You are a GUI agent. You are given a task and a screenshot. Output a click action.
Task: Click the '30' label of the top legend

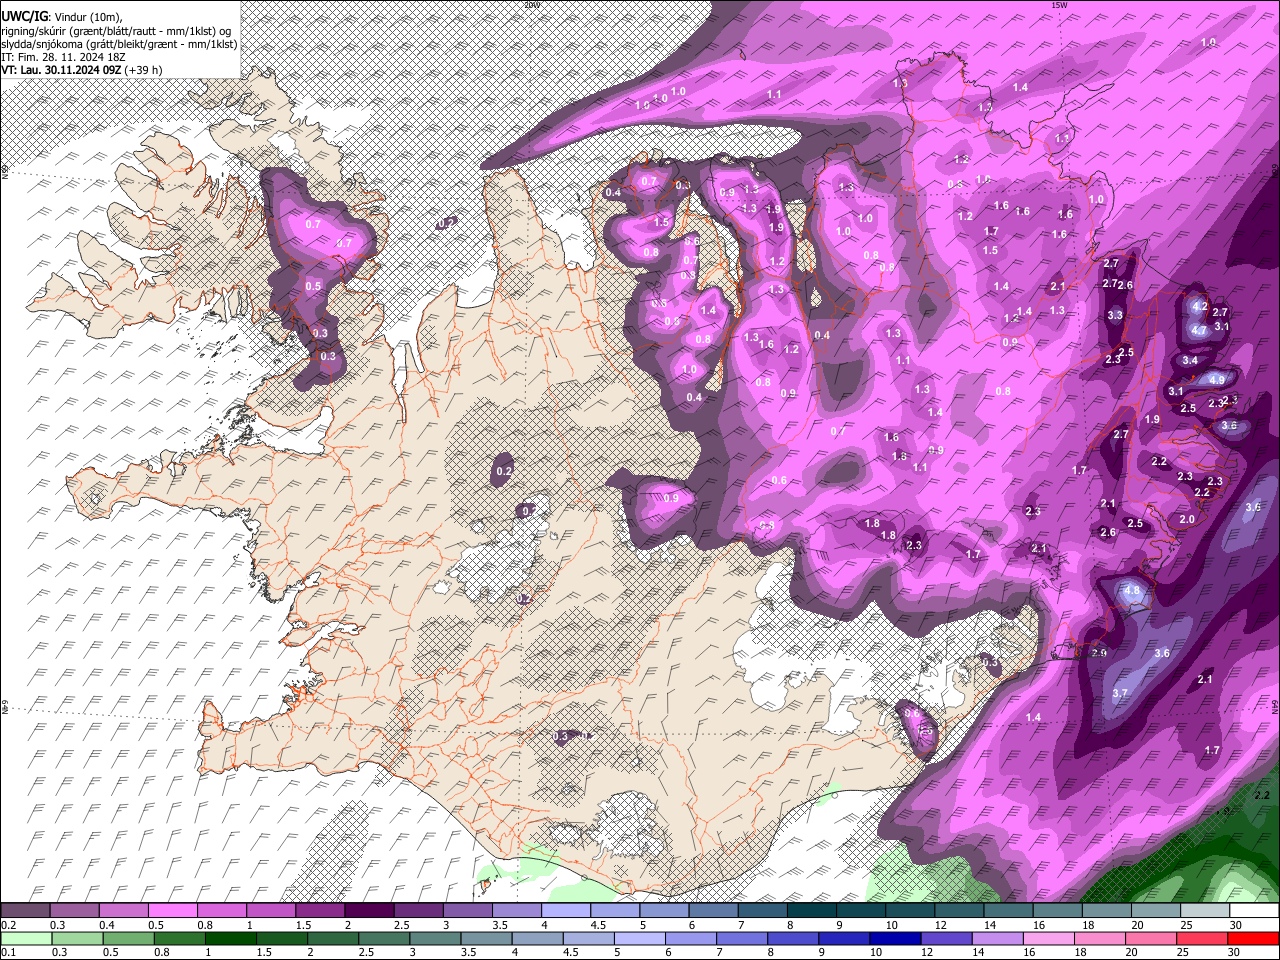click(1236, 925)
